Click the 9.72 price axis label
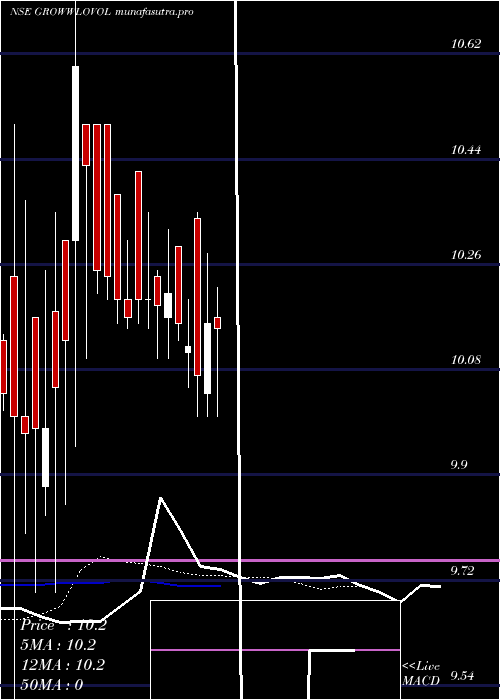Viewport: 500px width, 700px height. point(466,571)
